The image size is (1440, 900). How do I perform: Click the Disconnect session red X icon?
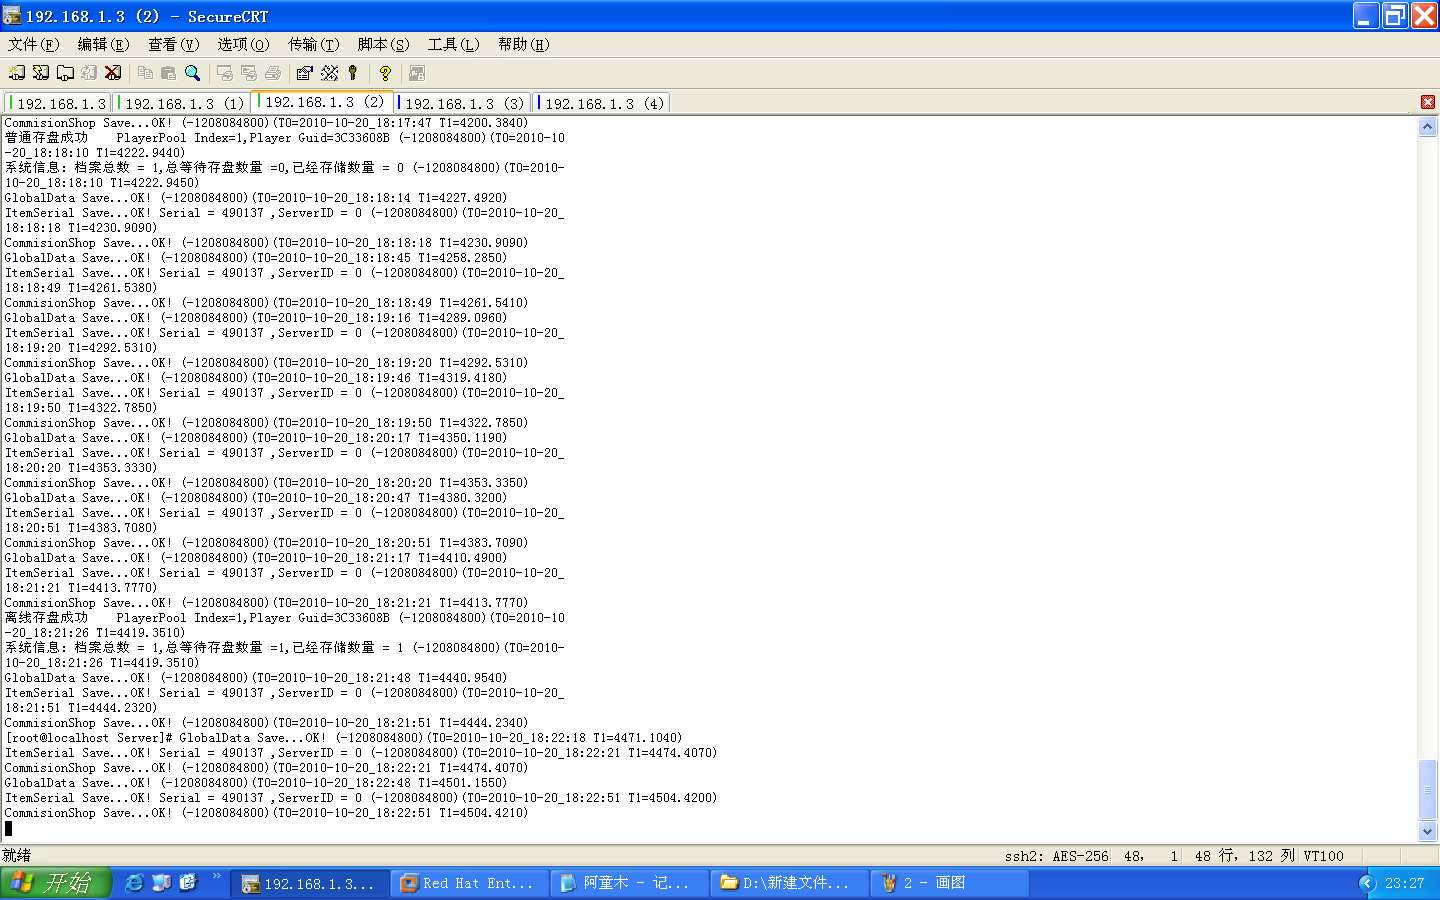[113, 73]
